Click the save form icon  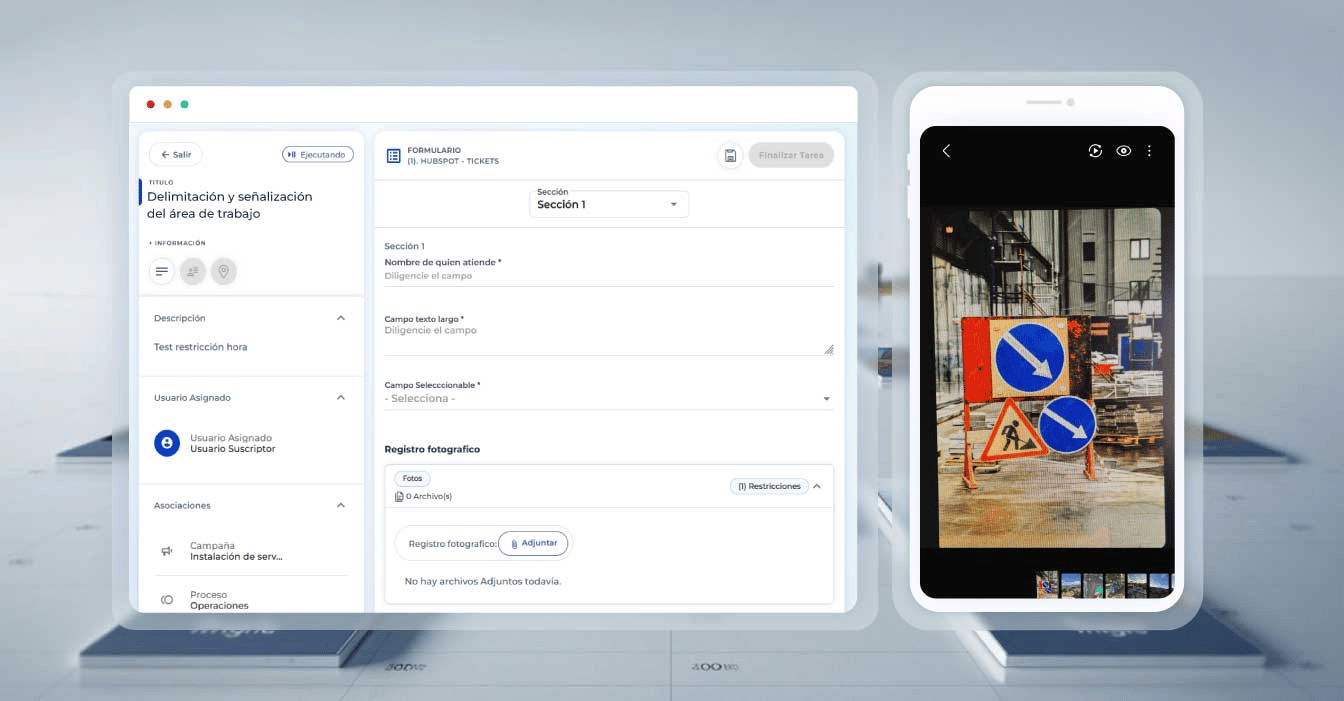coord(730,155)
